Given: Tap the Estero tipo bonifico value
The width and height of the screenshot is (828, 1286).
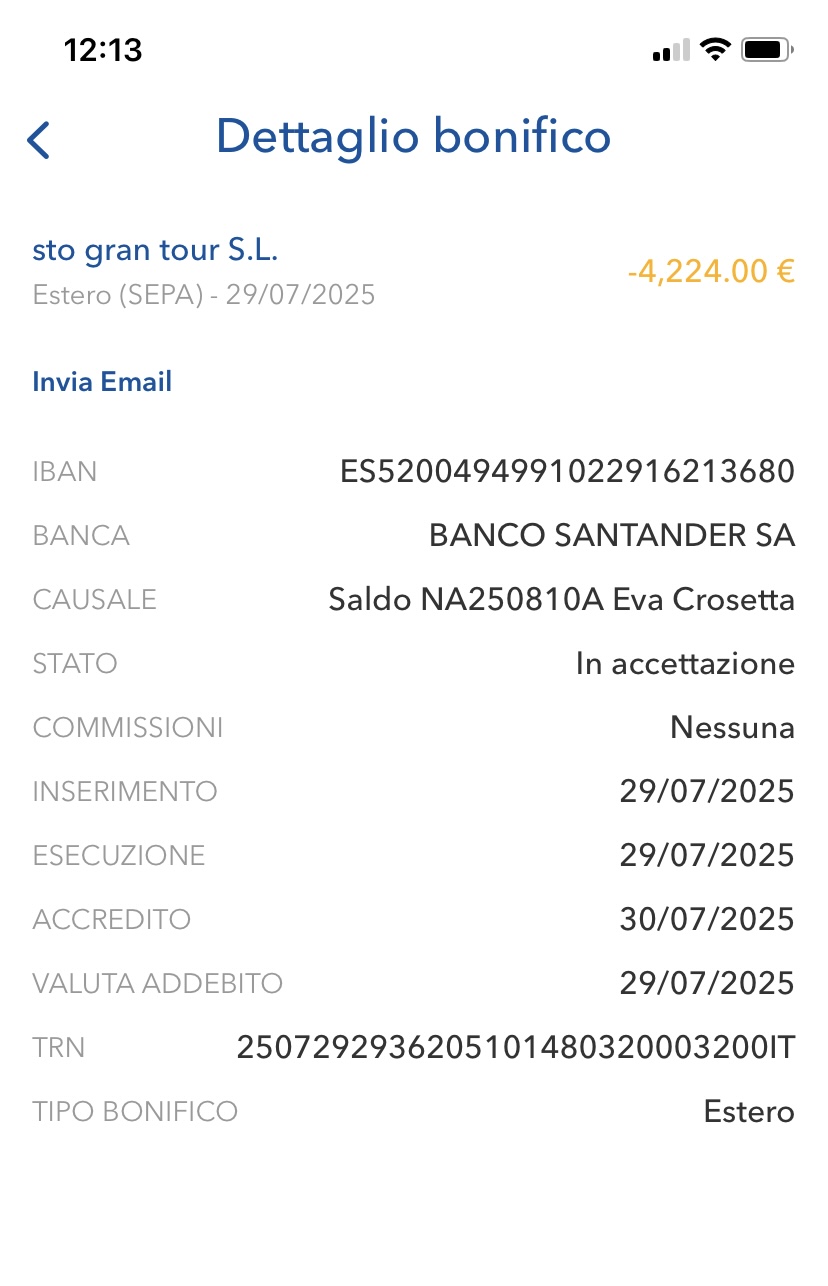Looking at the screenshot, I should [749, 1112].
